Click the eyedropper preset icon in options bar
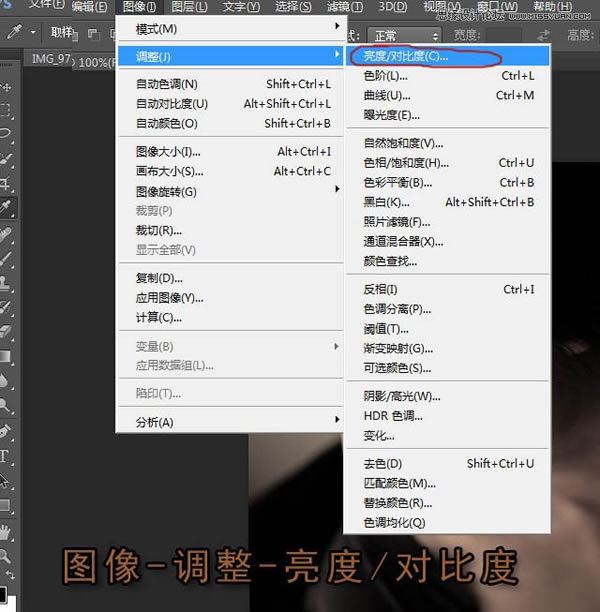This screenshot has width=600, height=612. (x=14, y=32)
